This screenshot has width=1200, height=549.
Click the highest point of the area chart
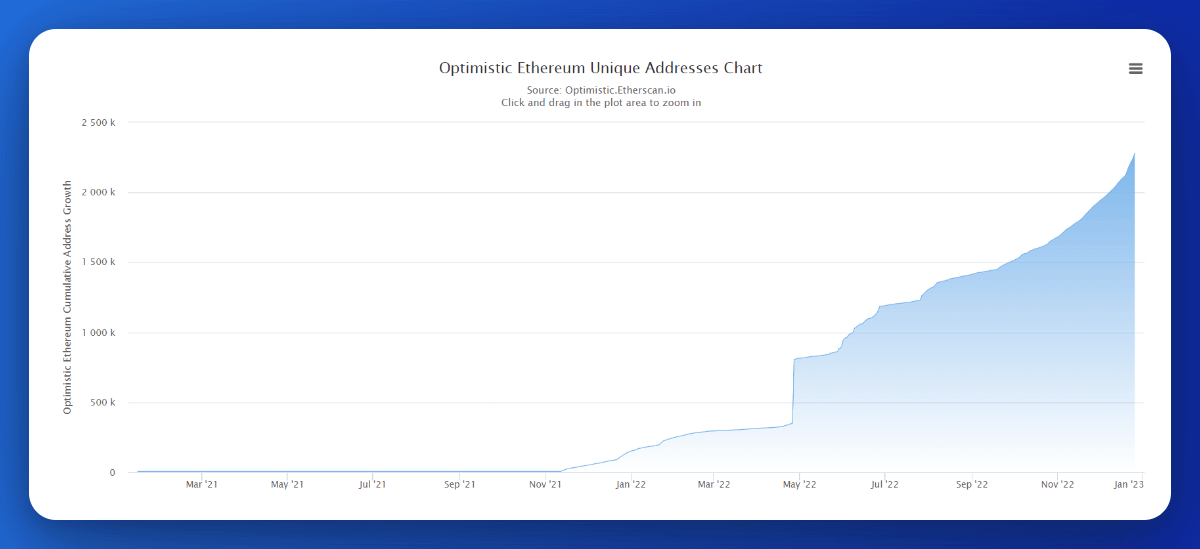1134,154
